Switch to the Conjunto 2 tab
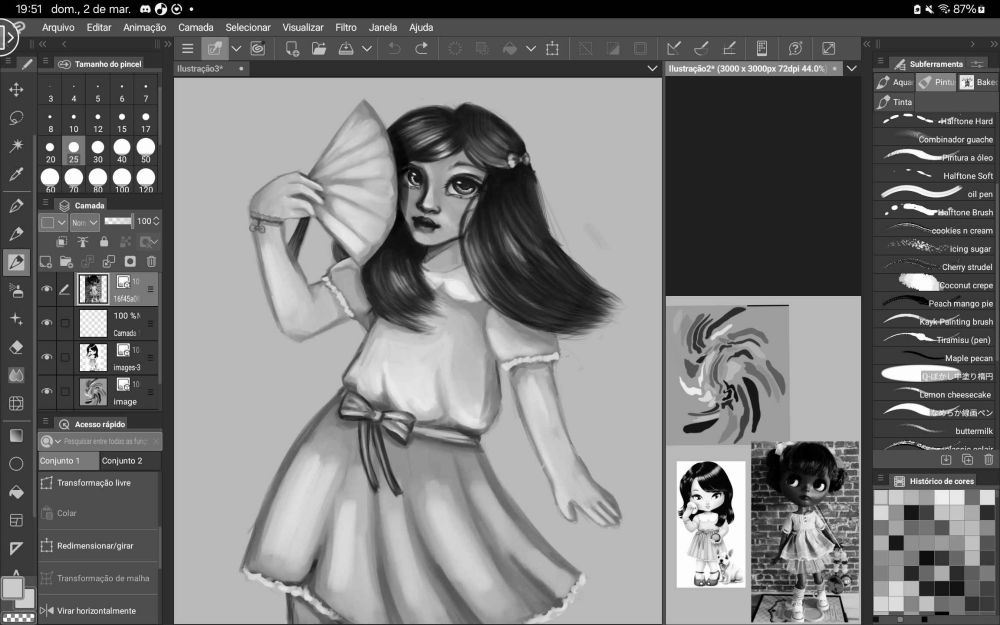Image resolution: width=1000 pixels, height=625 pixels. 122,461
